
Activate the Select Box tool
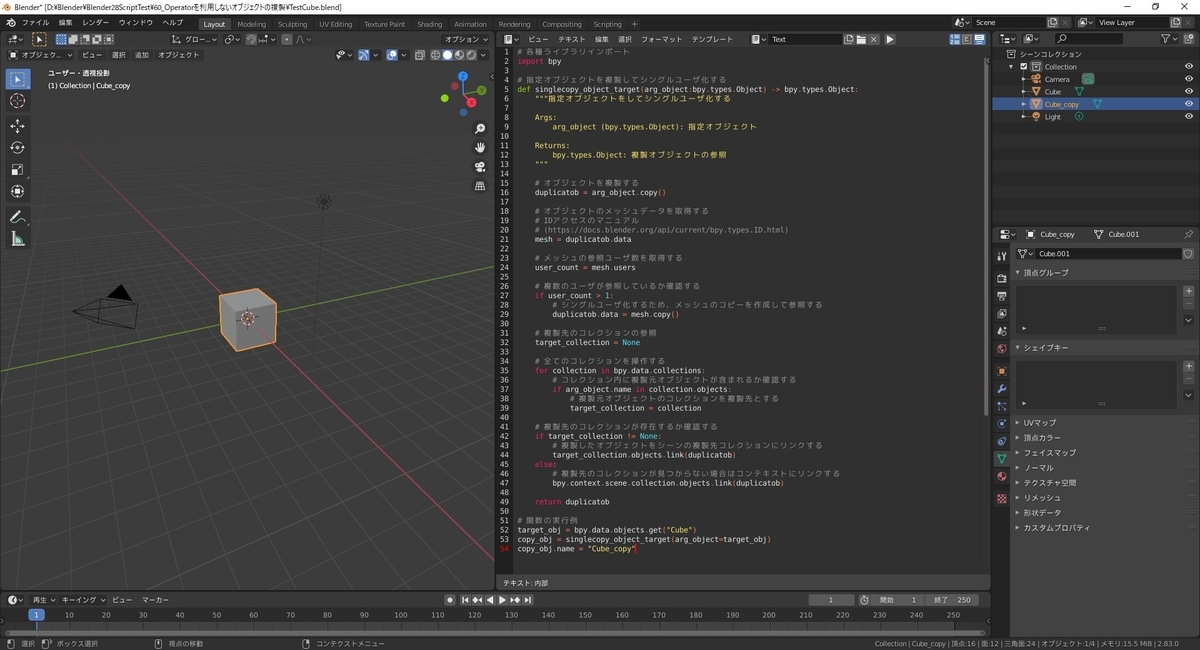[18, 79]
